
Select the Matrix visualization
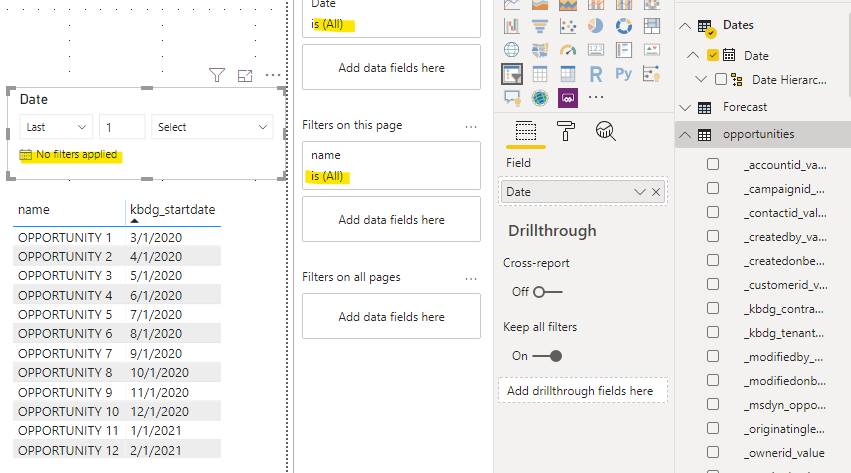[568, 74]
